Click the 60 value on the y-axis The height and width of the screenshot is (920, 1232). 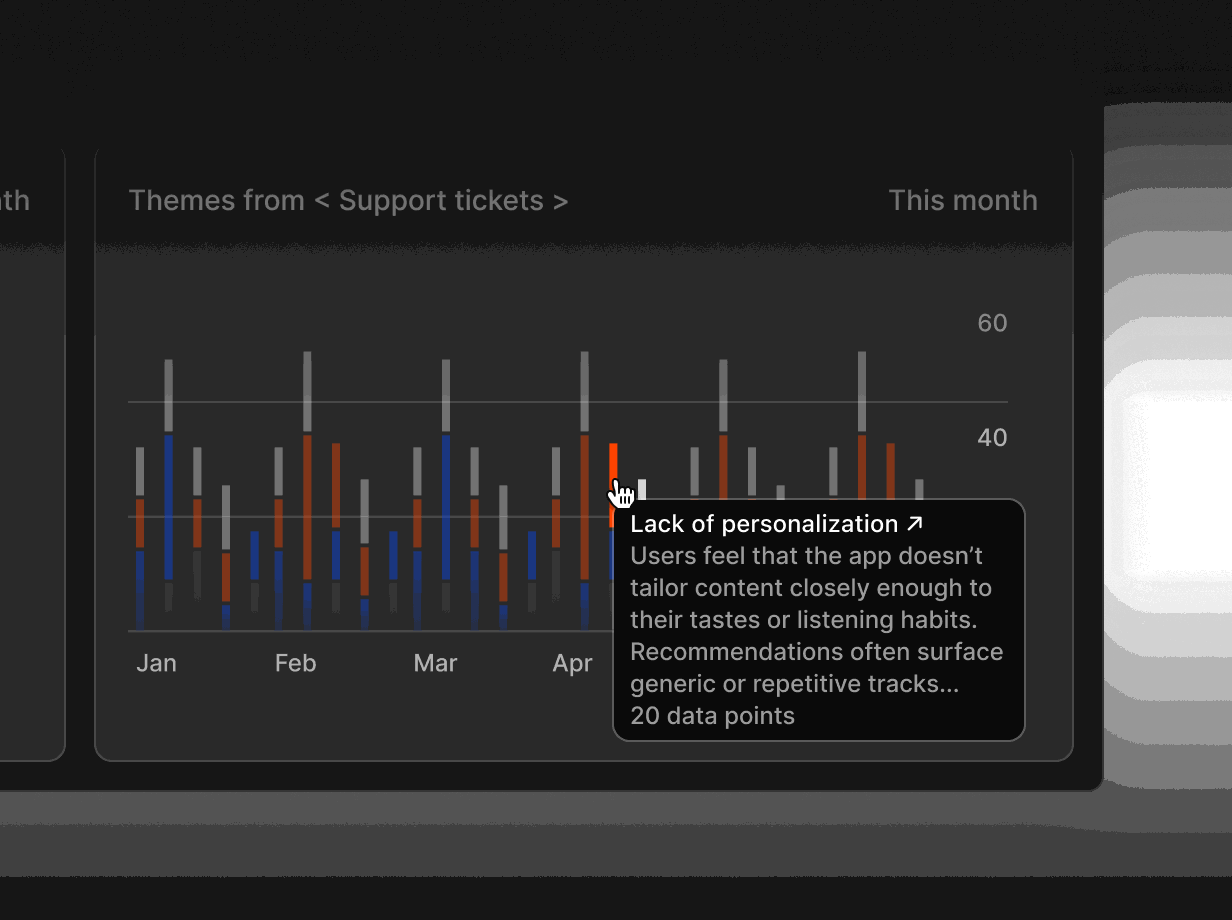(992, 323)
